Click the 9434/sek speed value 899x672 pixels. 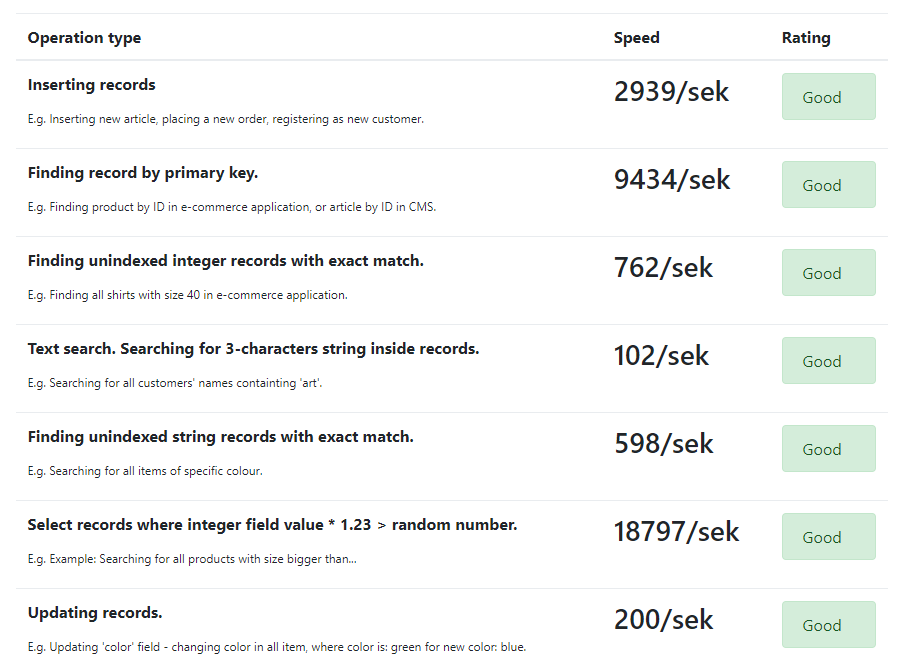pos(672,180)
